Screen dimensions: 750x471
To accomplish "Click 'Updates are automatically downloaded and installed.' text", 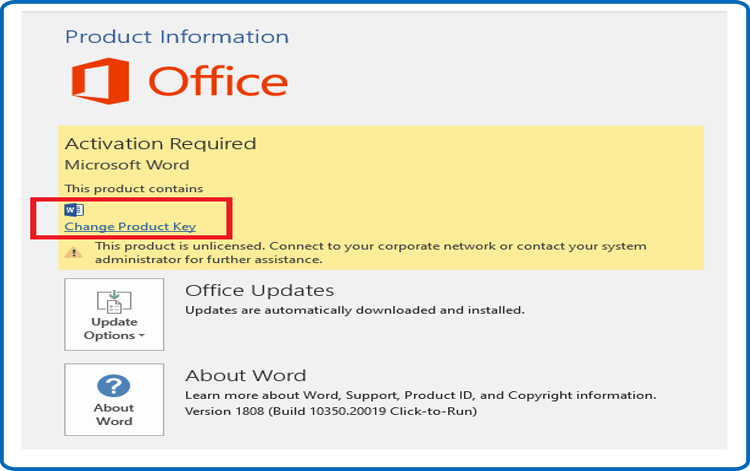I will 355,310.
